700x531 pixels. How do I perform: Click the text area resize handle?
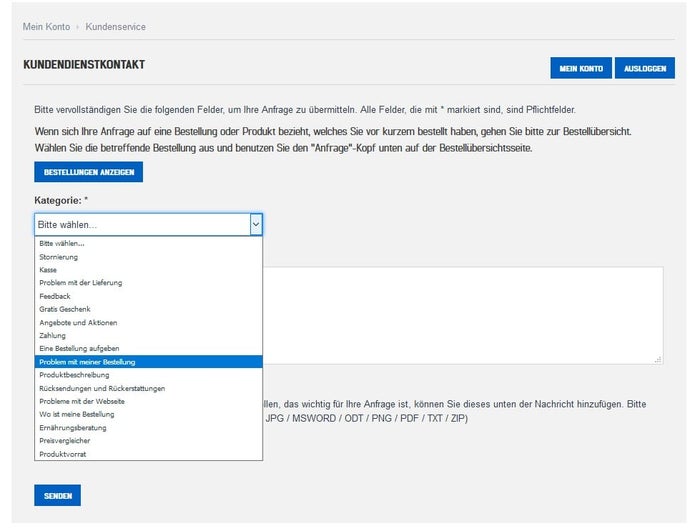pyautogui.click(x=658, y=360)
